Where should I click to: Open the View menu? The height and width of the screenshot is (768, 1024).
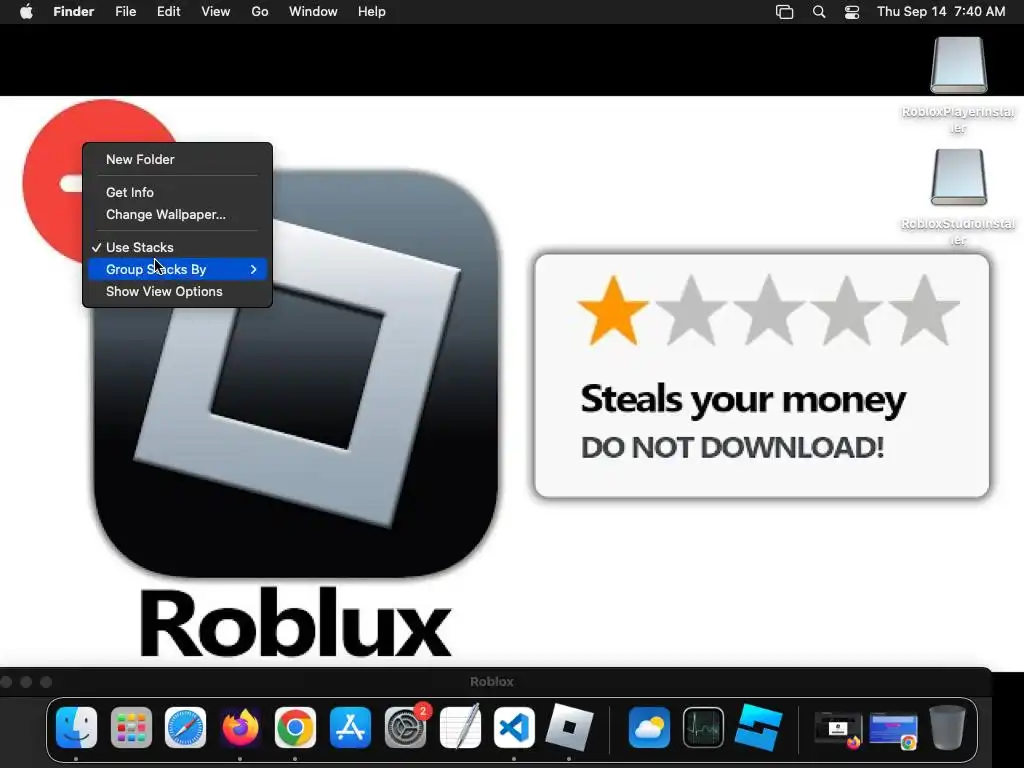pos(216,12)
